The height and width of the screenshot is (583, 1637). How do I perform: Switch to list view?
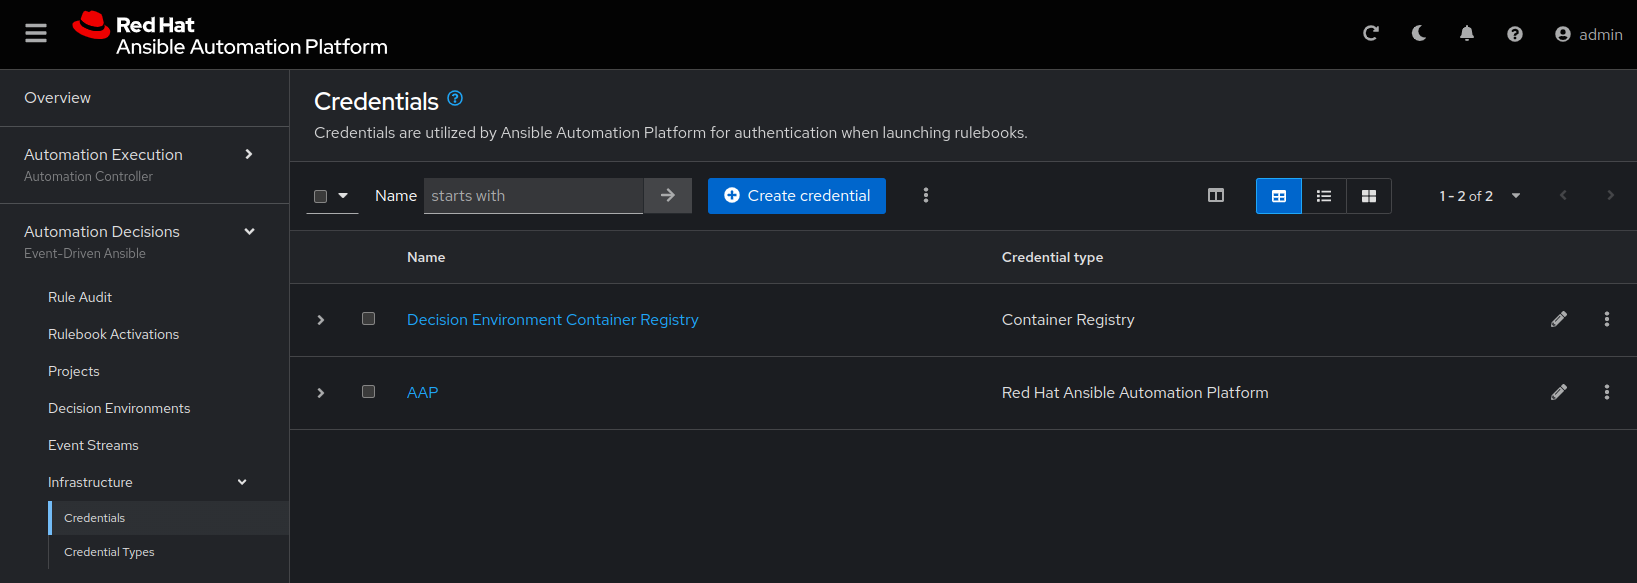(x=1324, y=196)
